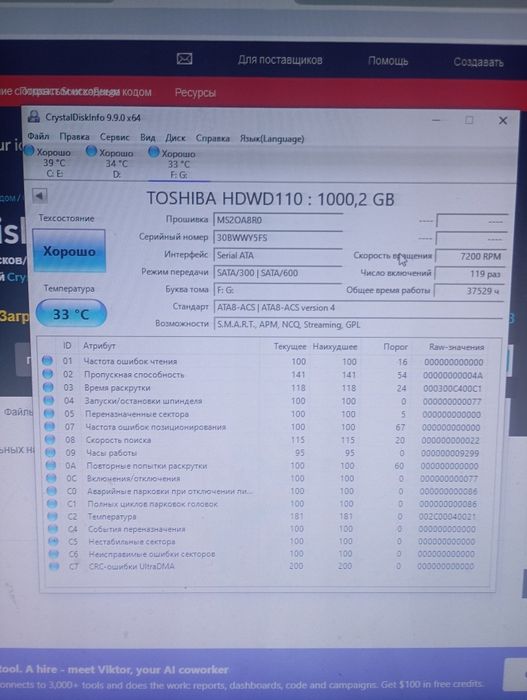Click the status icon for attribute 02 Пропускная способность

coord(48,374)
